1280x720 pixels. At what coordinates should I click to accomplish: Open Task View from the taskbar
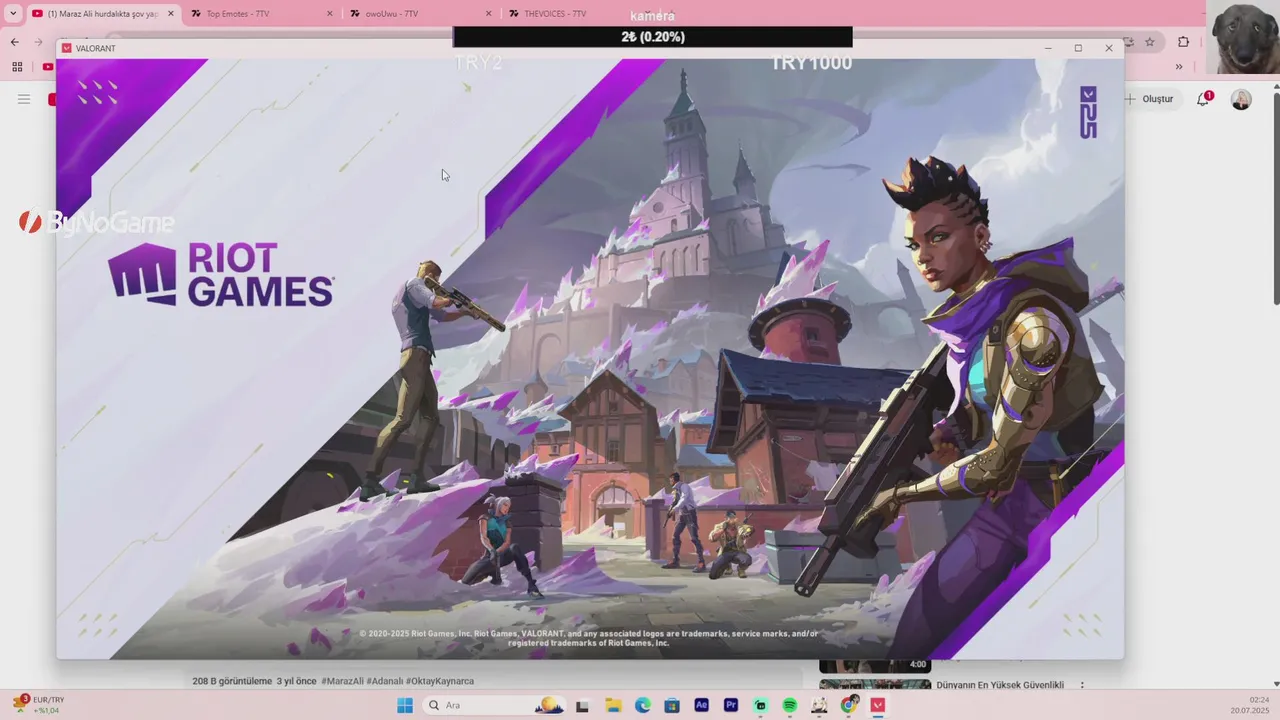coord(583,705)
